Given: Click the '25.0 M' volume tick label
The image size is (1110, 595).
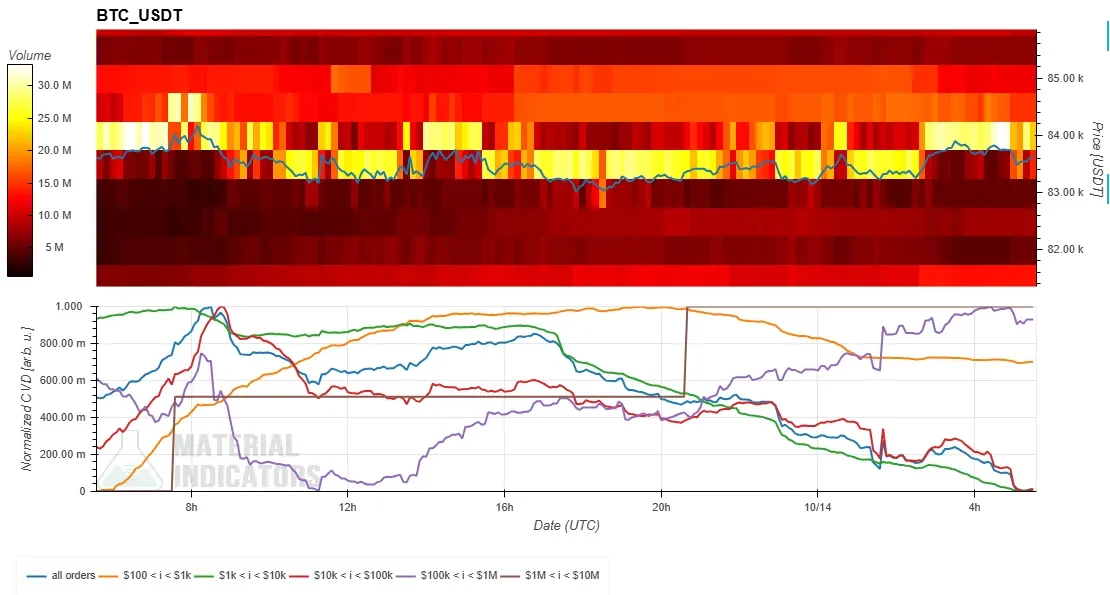Looking at the screenshot, I should coord(55,118).
